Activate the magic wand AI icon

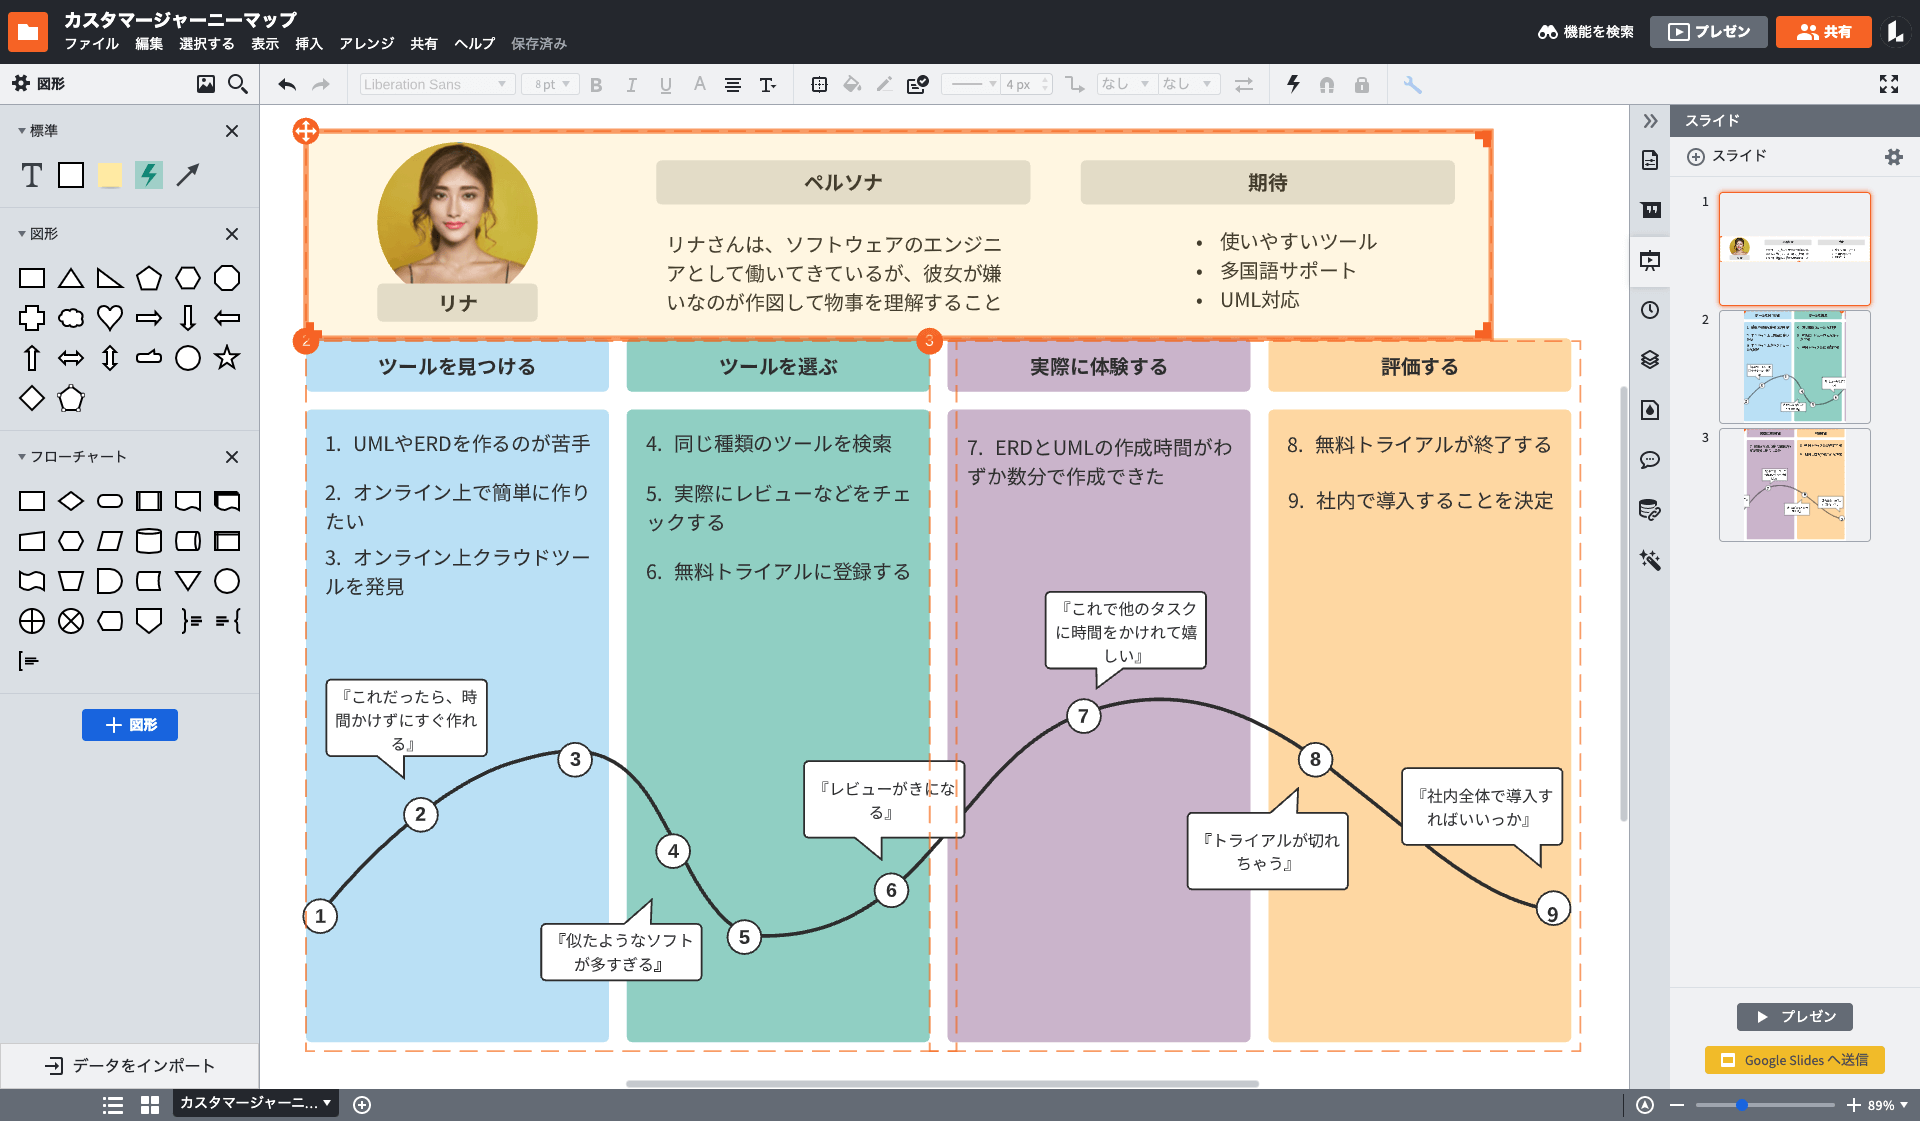pos(1650,560)
